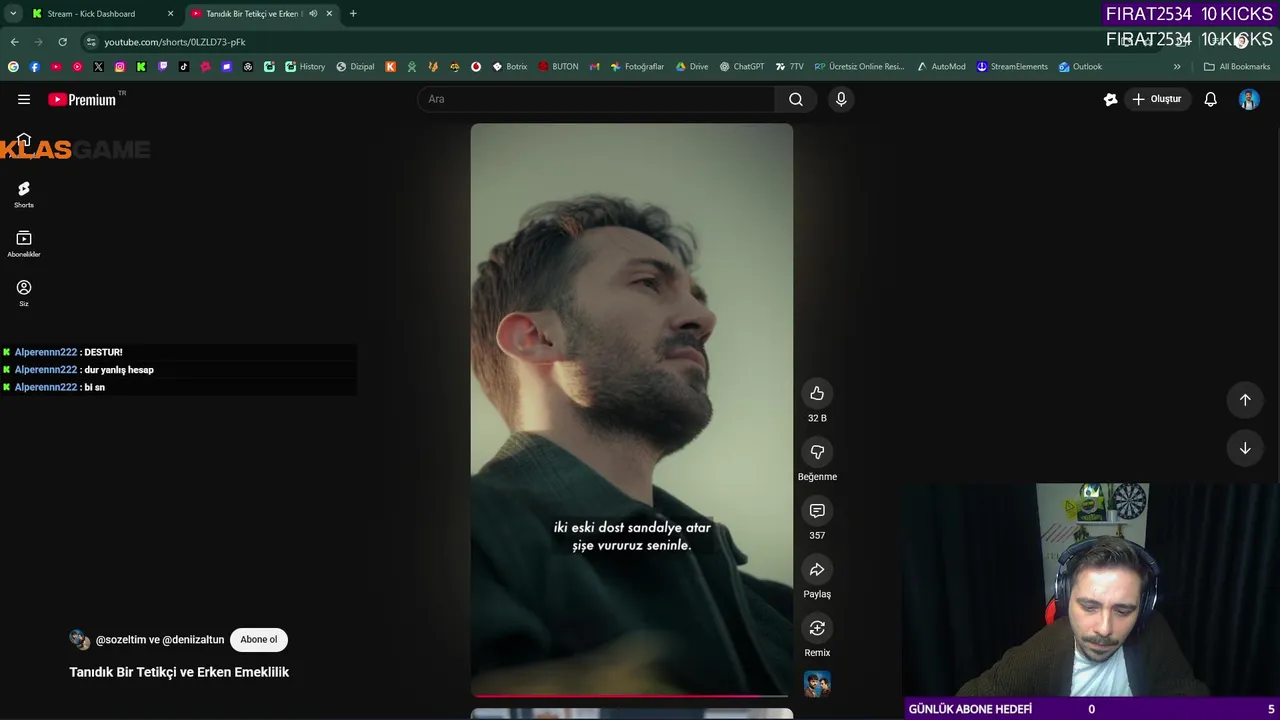
Task: Open the sound source thumbnail below Remix
Action: (x=817, y=684)
